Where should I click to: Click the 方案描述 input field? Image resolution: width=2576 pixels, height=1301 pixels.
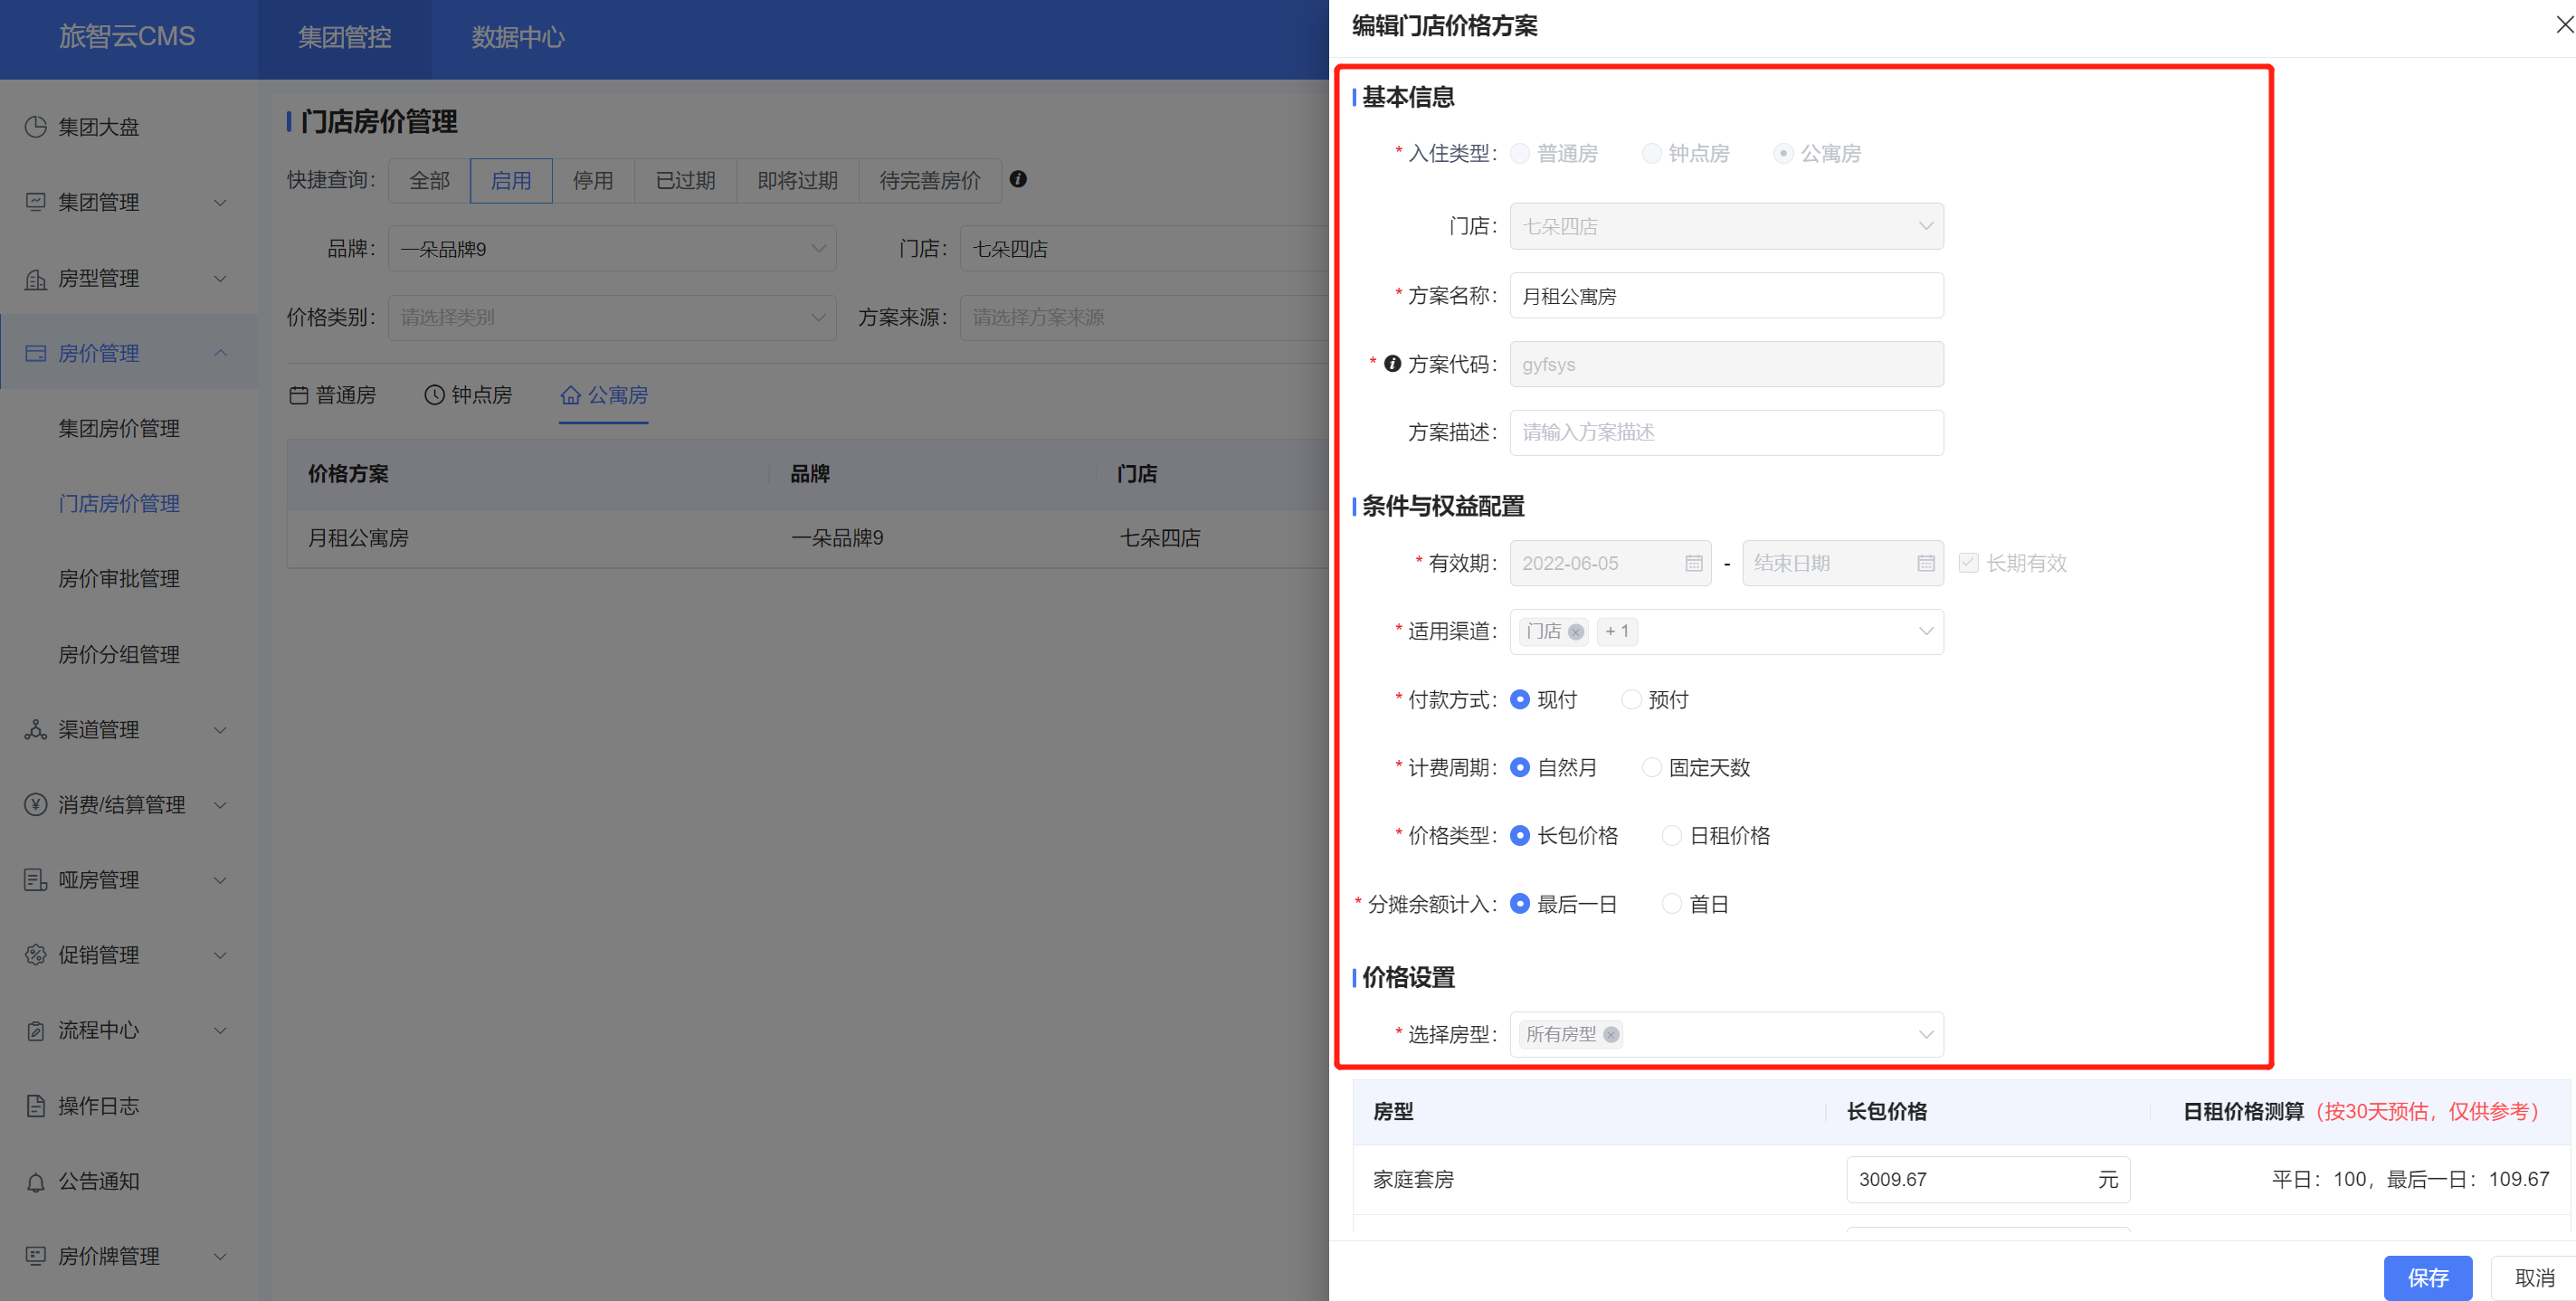(x=1726, y=432)
